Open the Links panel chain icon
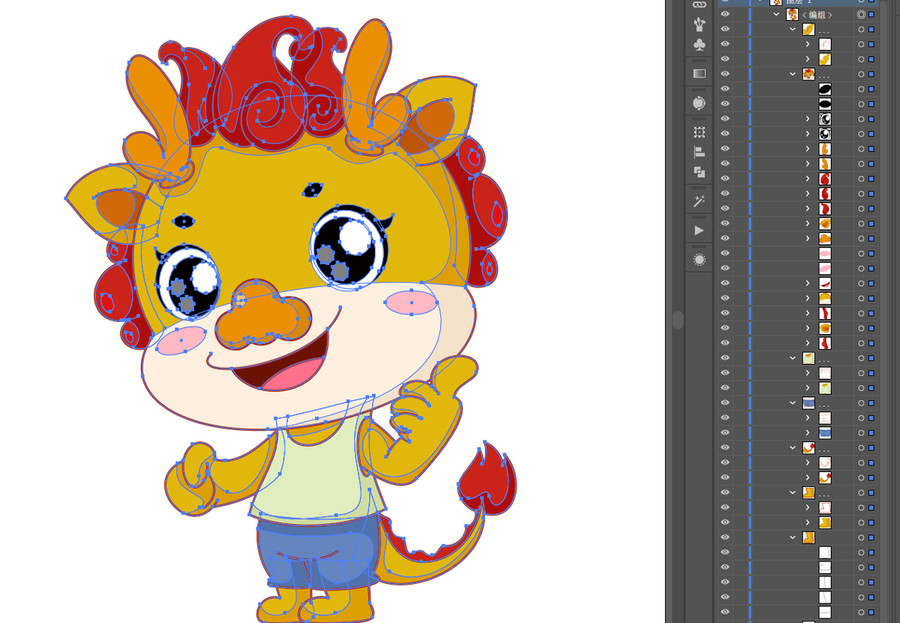Image resolution: width=900 pixels, height=623 pixels. (699, 4)
